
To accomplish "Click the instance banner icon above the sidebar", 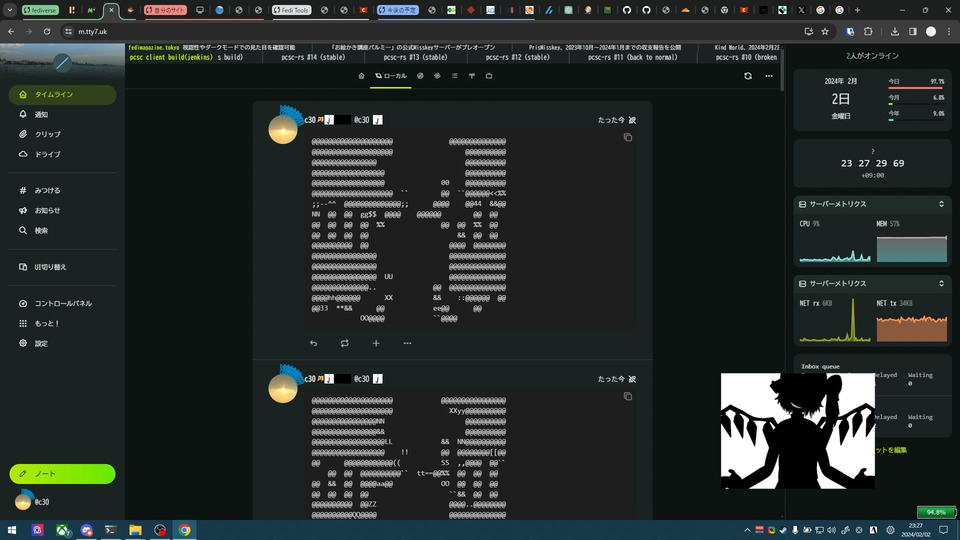I will (x=62, y=62).
